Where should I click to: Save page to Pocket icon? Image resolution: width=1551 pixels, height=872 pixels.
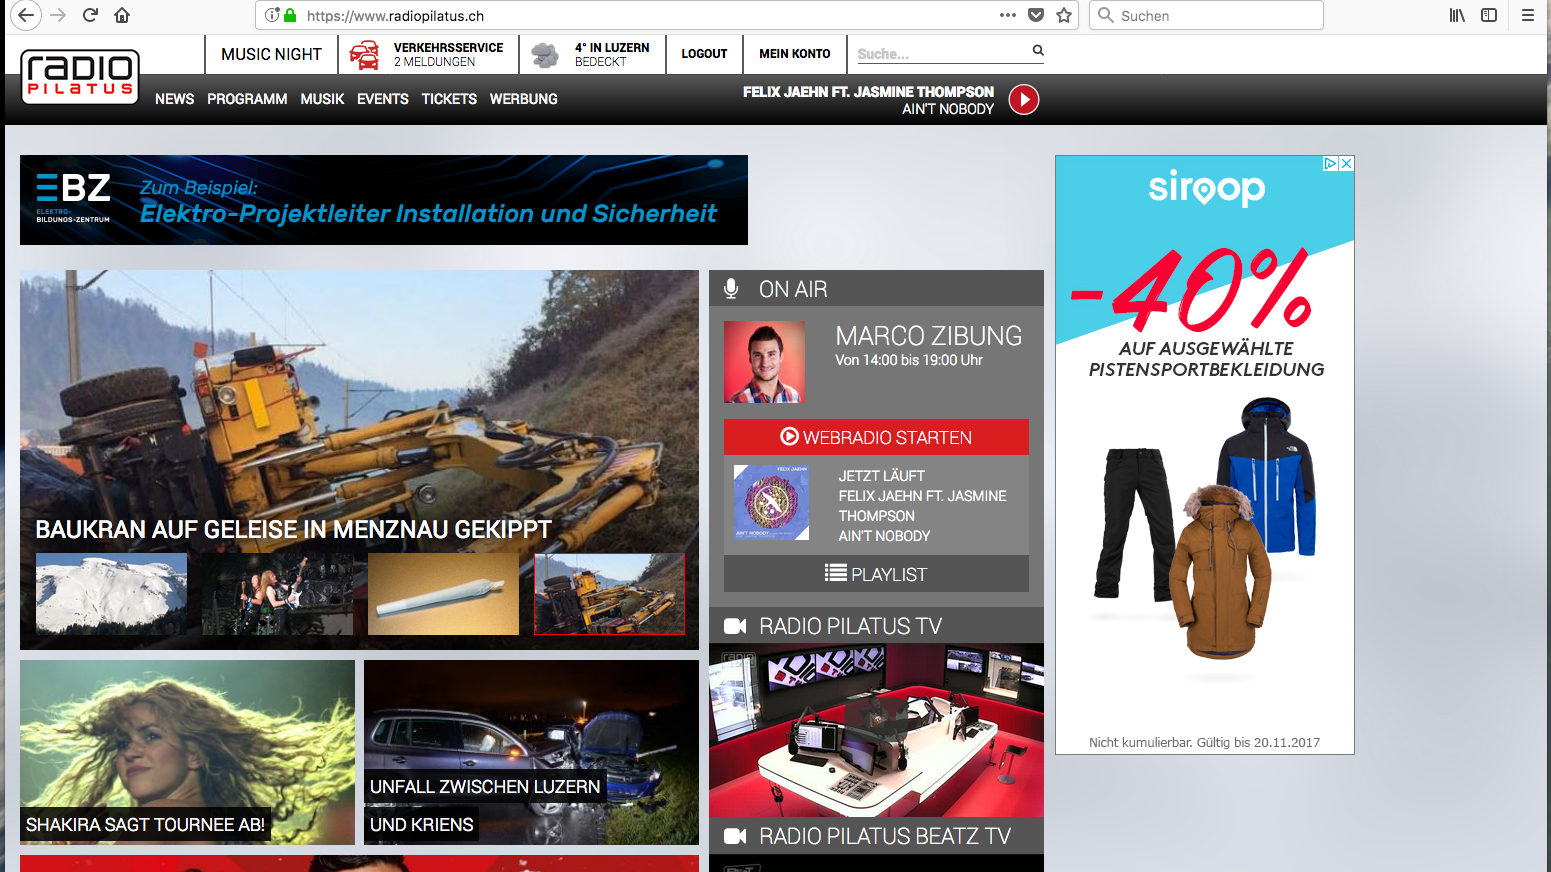click(1036, 15)
